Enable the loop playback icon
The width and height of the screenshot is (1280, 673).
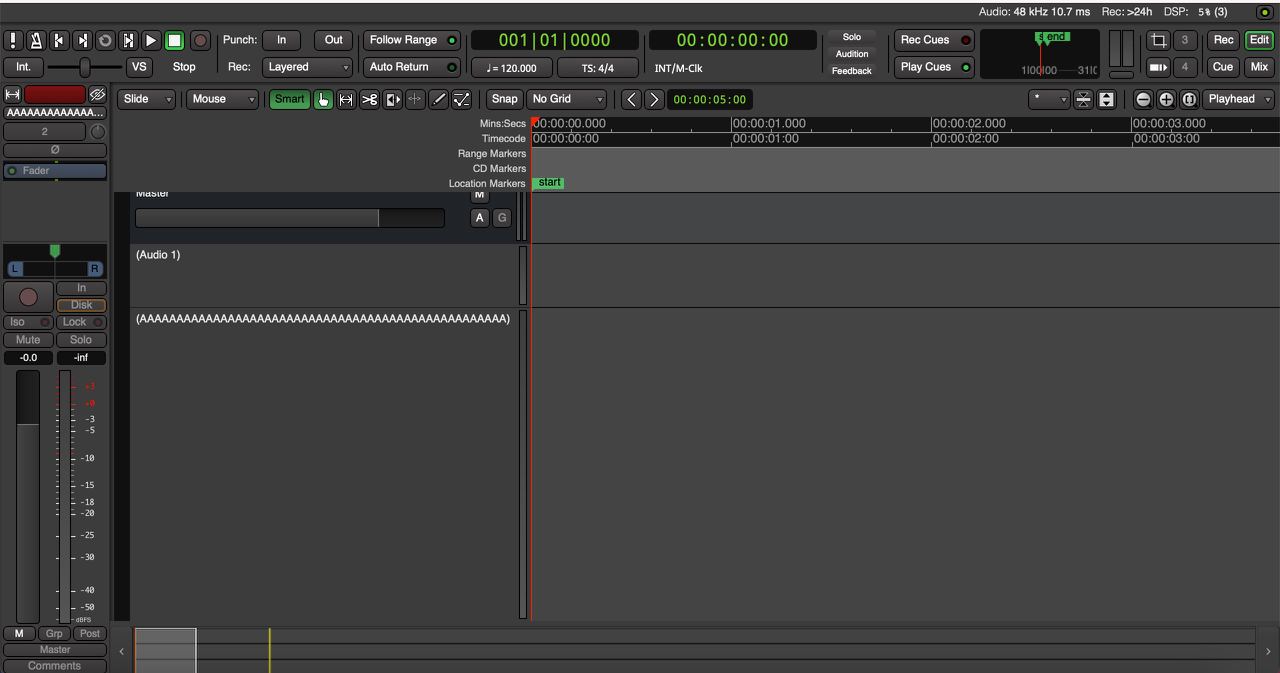pos(105,41)
